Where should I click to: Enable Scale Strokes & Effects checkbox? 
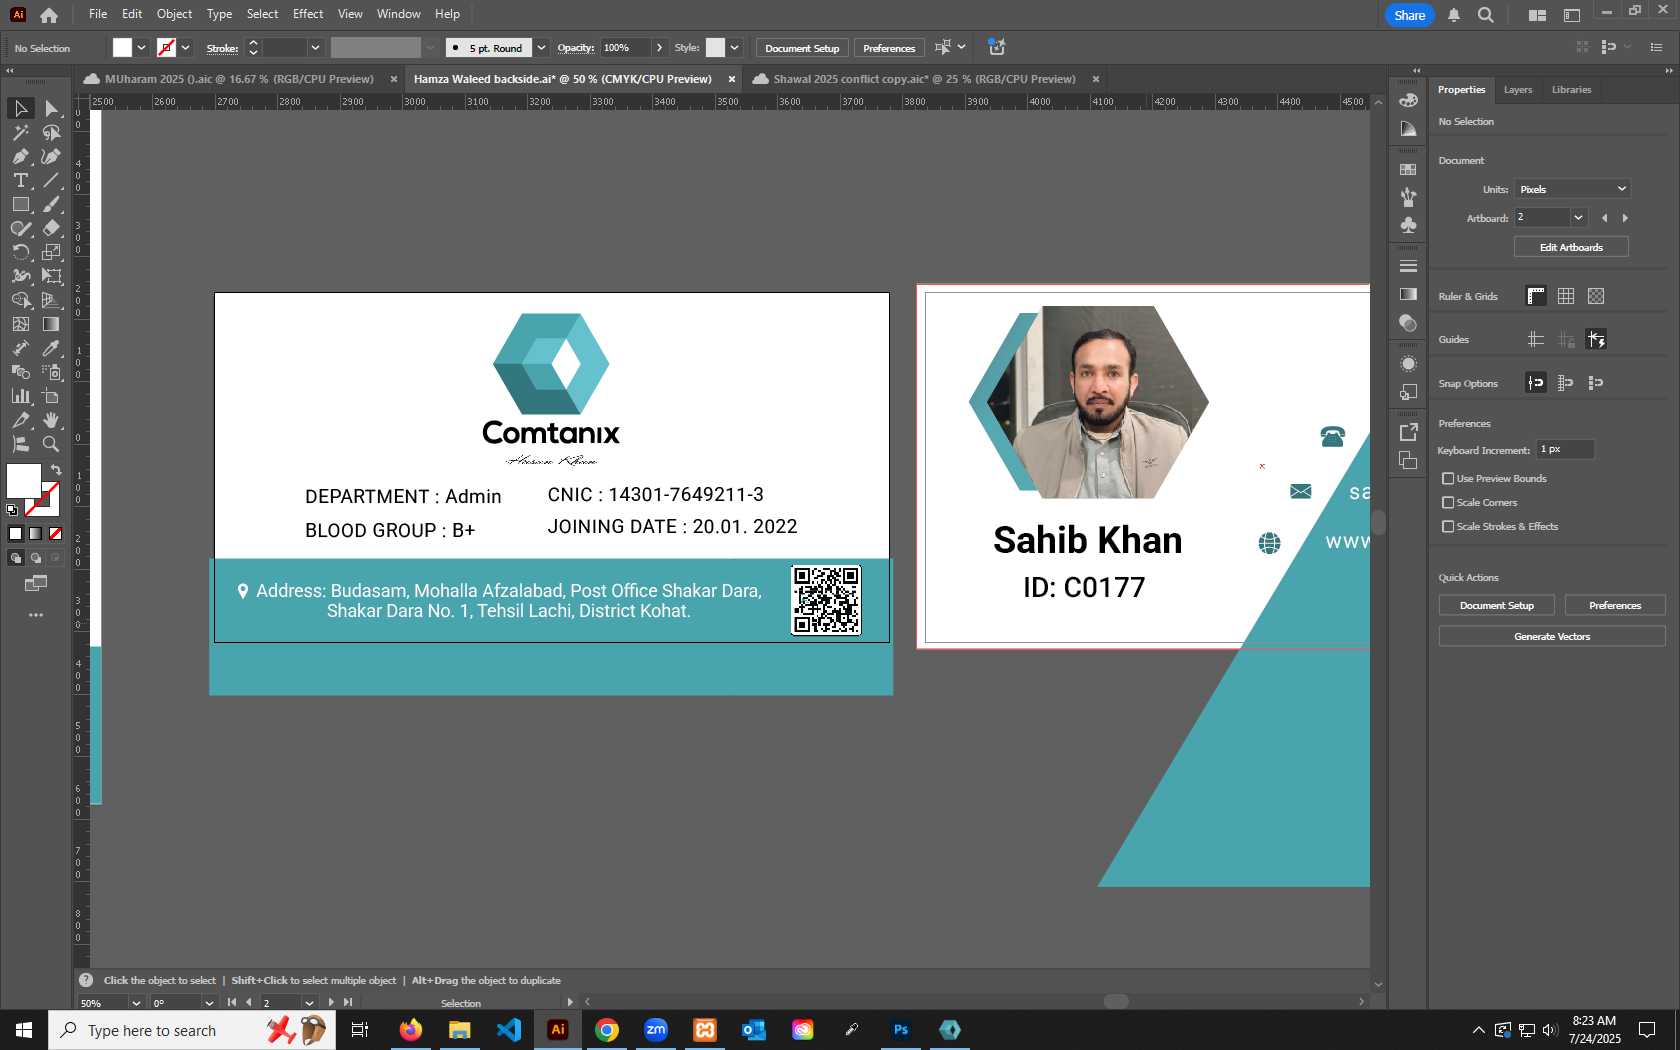pos(1448,527)
